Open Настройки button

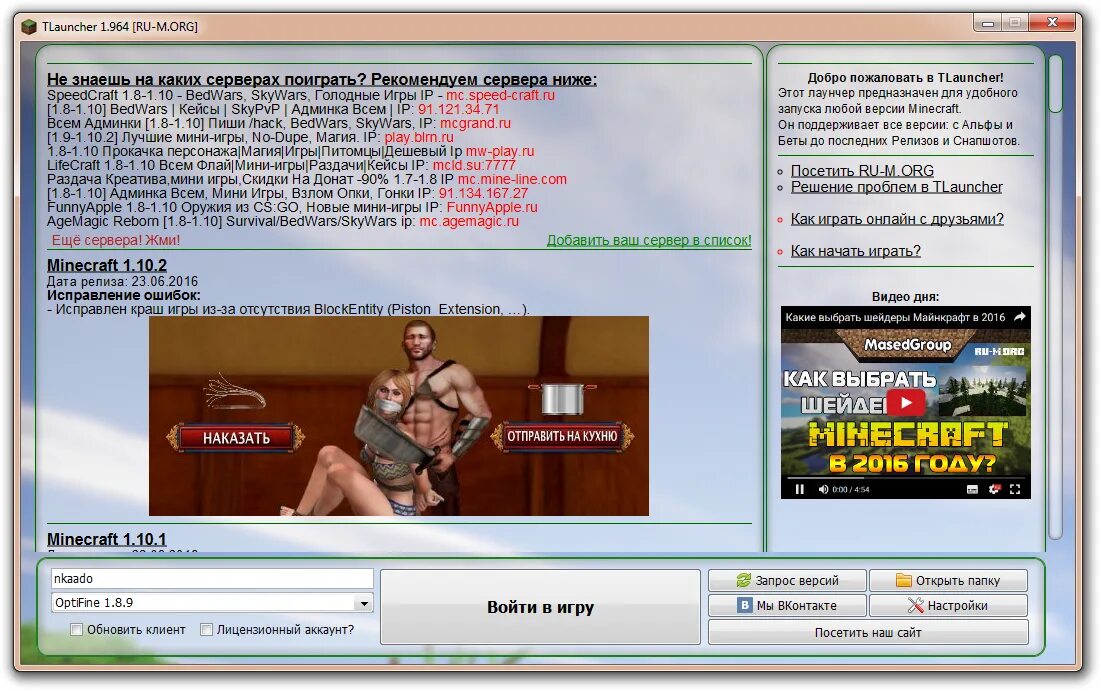(949, 605)
